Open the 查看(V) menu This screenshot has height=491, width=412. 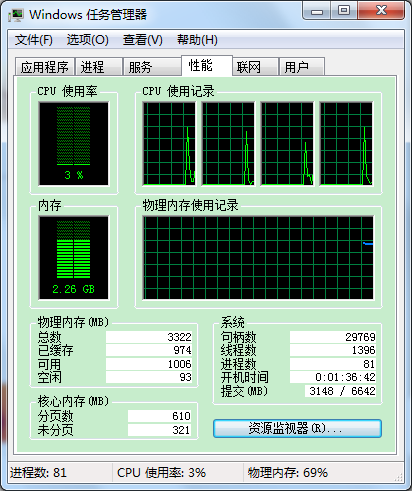tap(143, 40)
